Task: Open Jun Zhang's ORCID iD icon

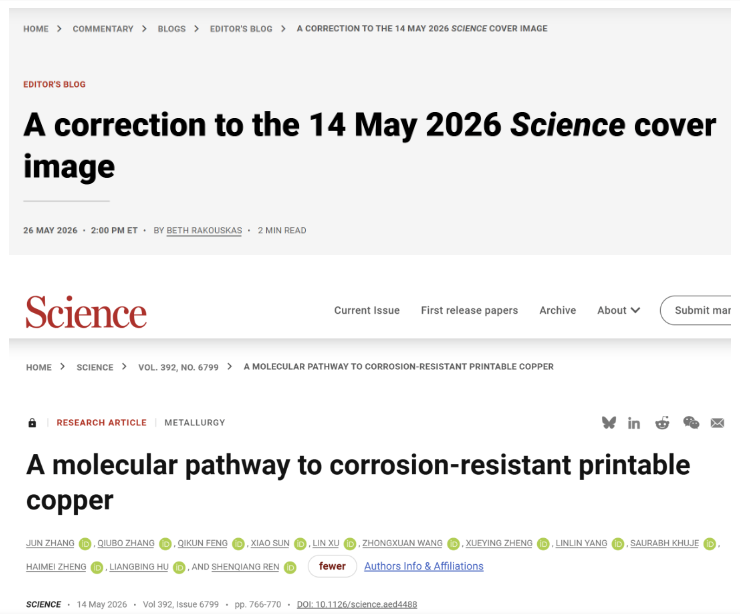Action: pyautogui.click(x=85, y=544)
